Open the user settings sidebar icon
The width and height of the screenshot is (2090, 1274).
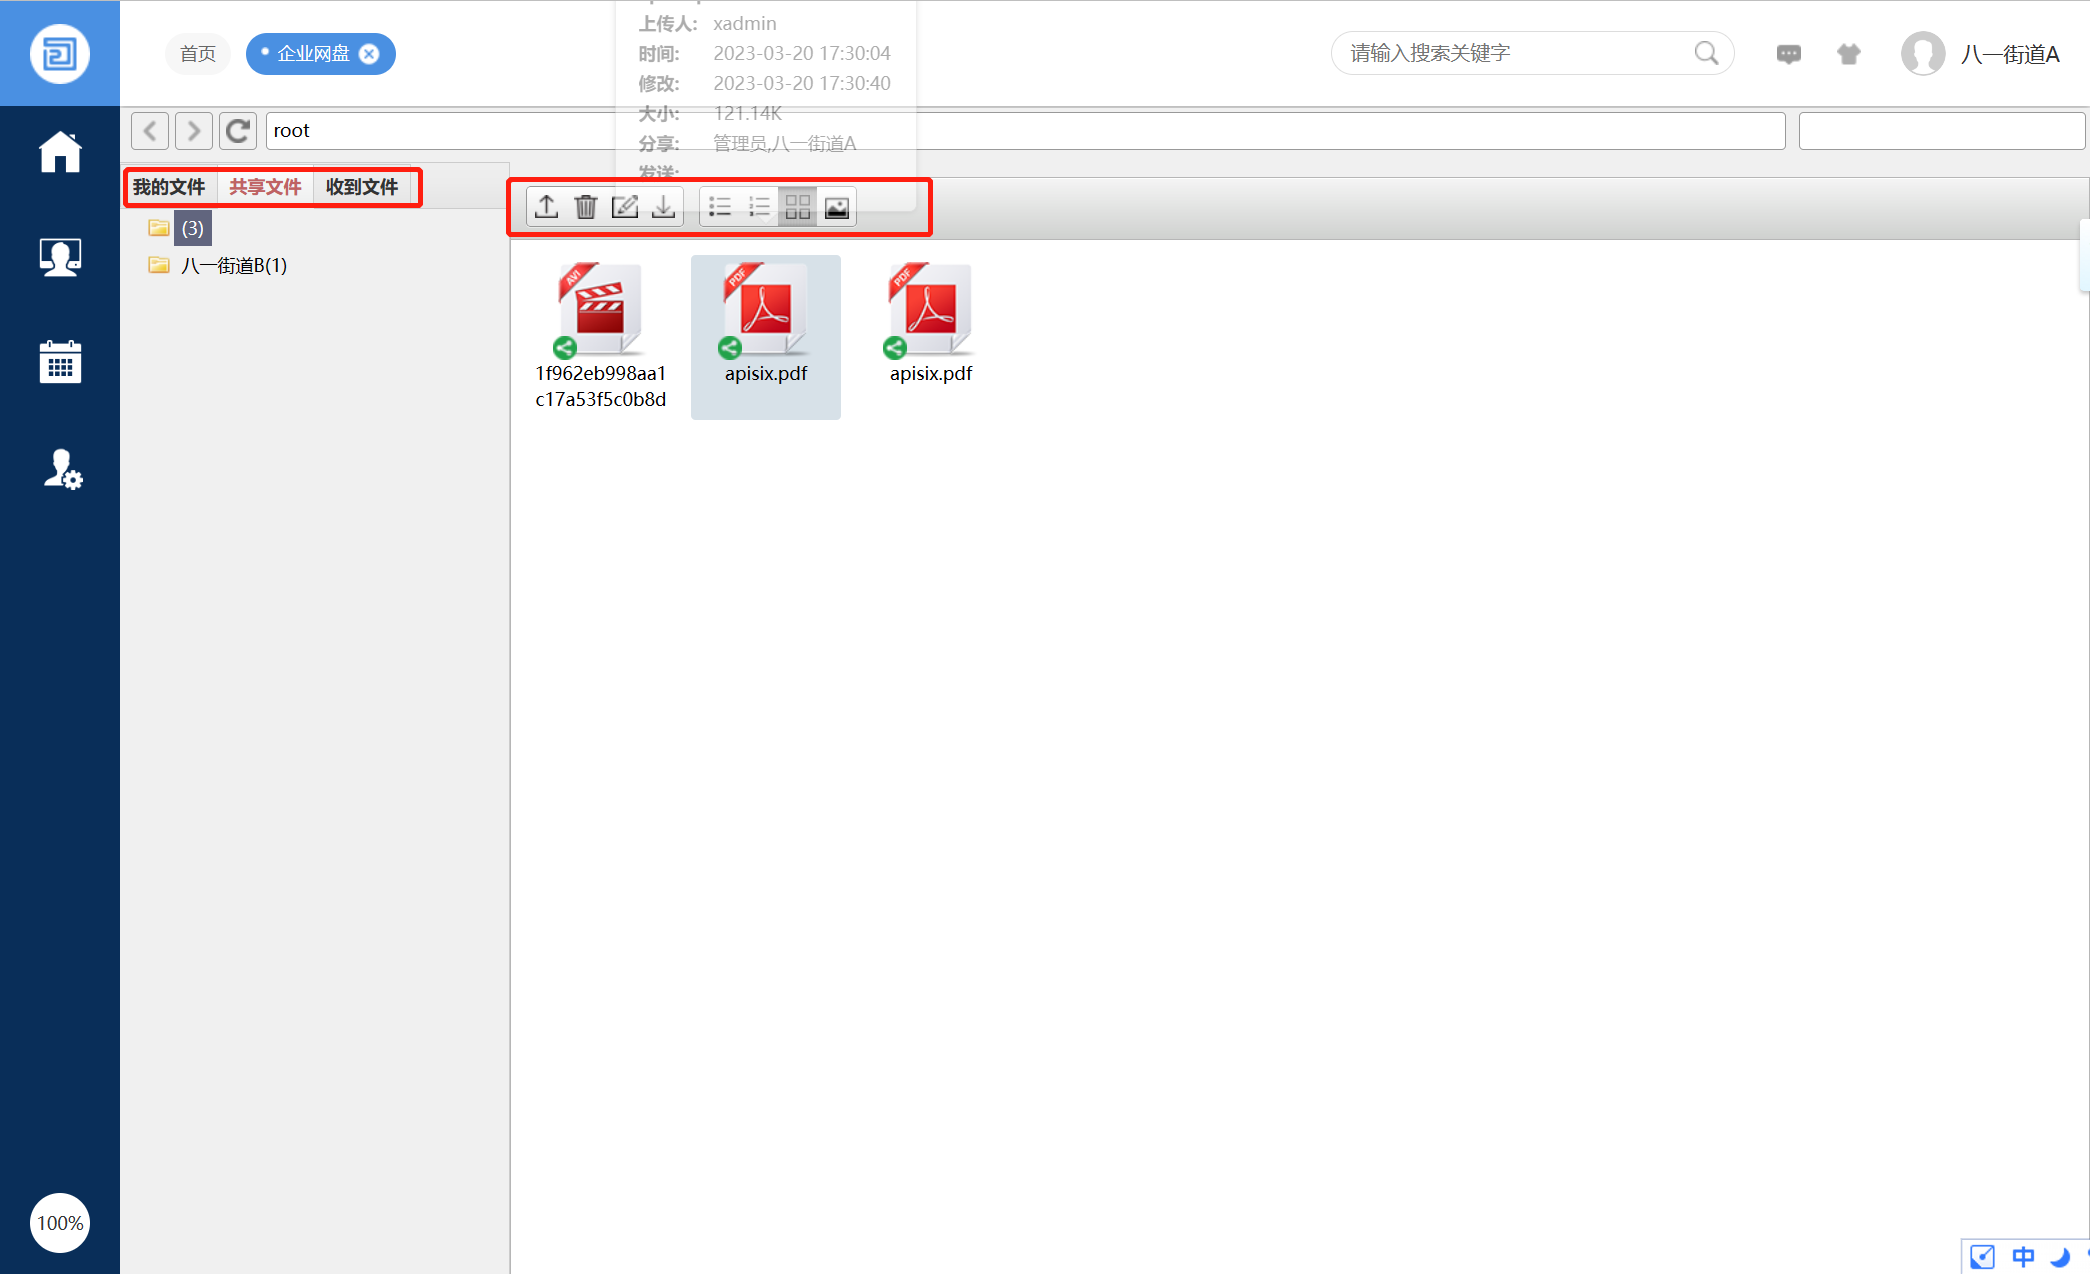(62, 469)
